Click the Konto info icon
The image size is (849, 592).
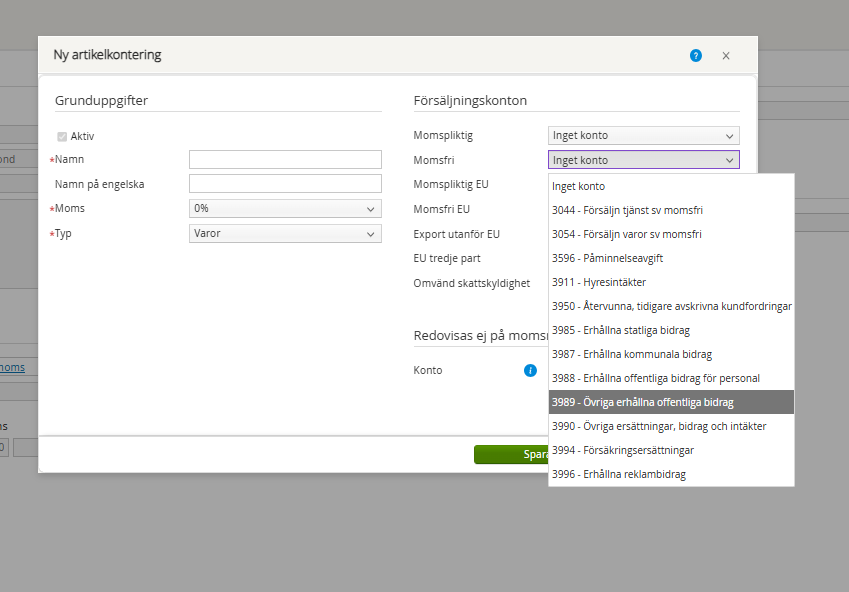click(x=531, y=370)
